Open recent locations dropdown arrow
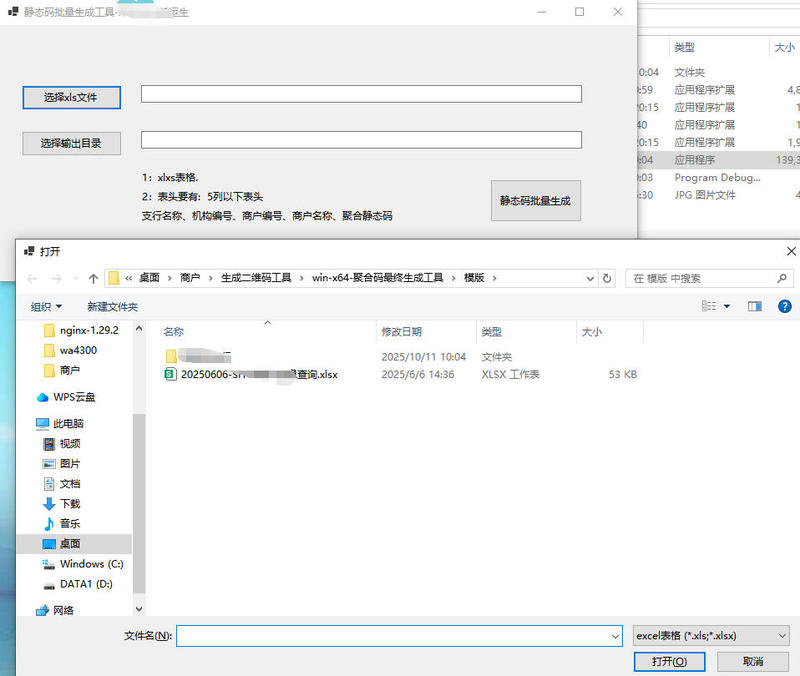The height and width of the screenshot is (676, 800). 76,279
